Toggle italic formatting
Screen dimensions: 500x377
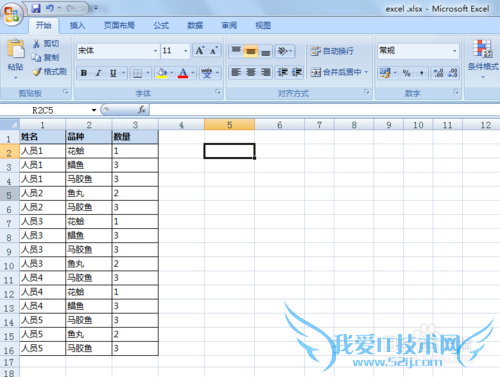point(98,73)
